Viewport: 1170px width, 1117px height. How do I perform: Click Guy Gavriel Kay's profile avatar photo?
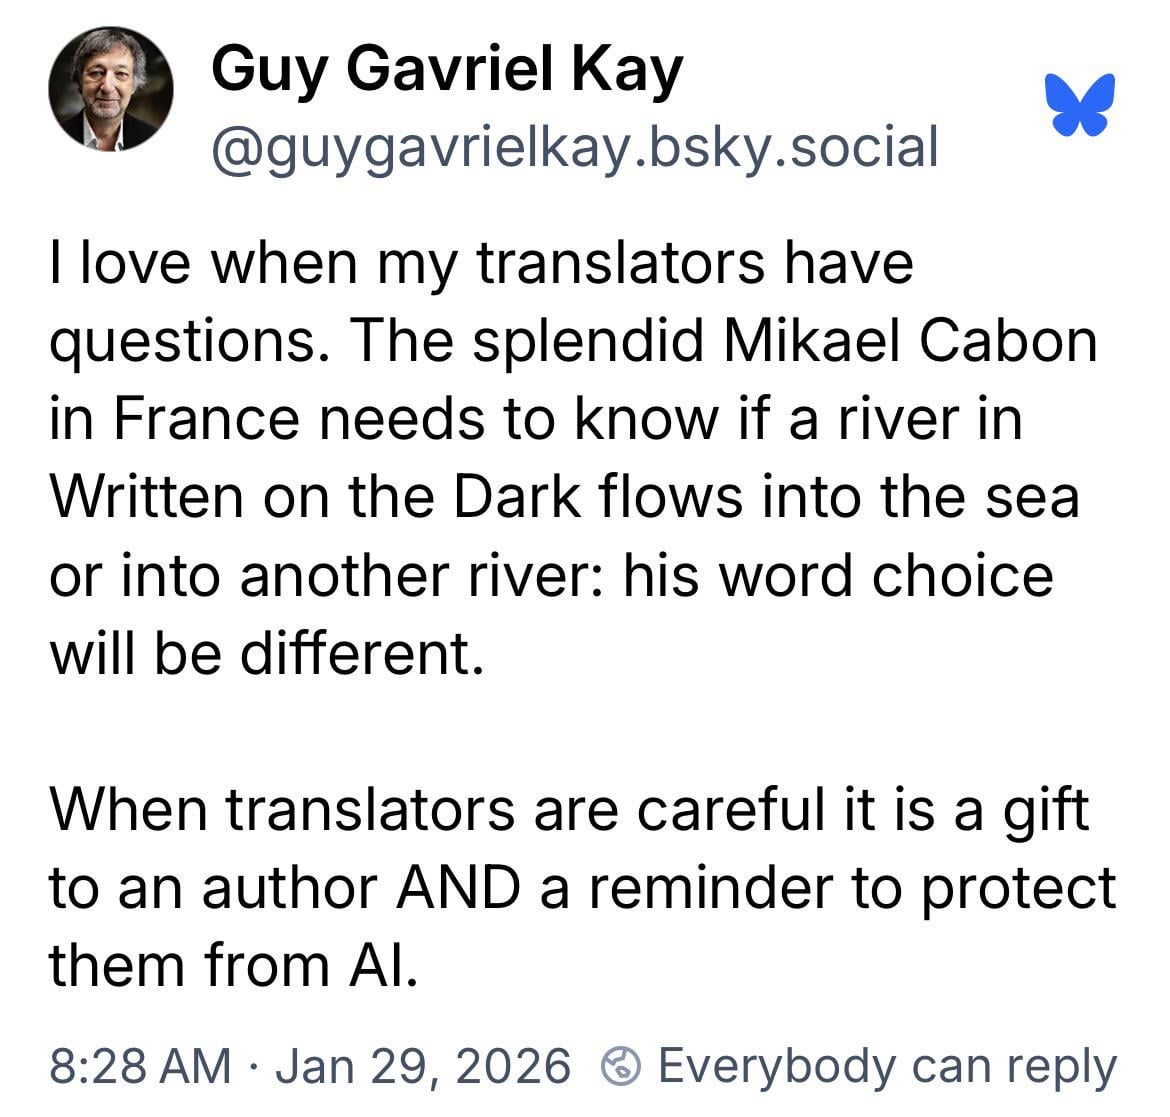click(111, 90)
